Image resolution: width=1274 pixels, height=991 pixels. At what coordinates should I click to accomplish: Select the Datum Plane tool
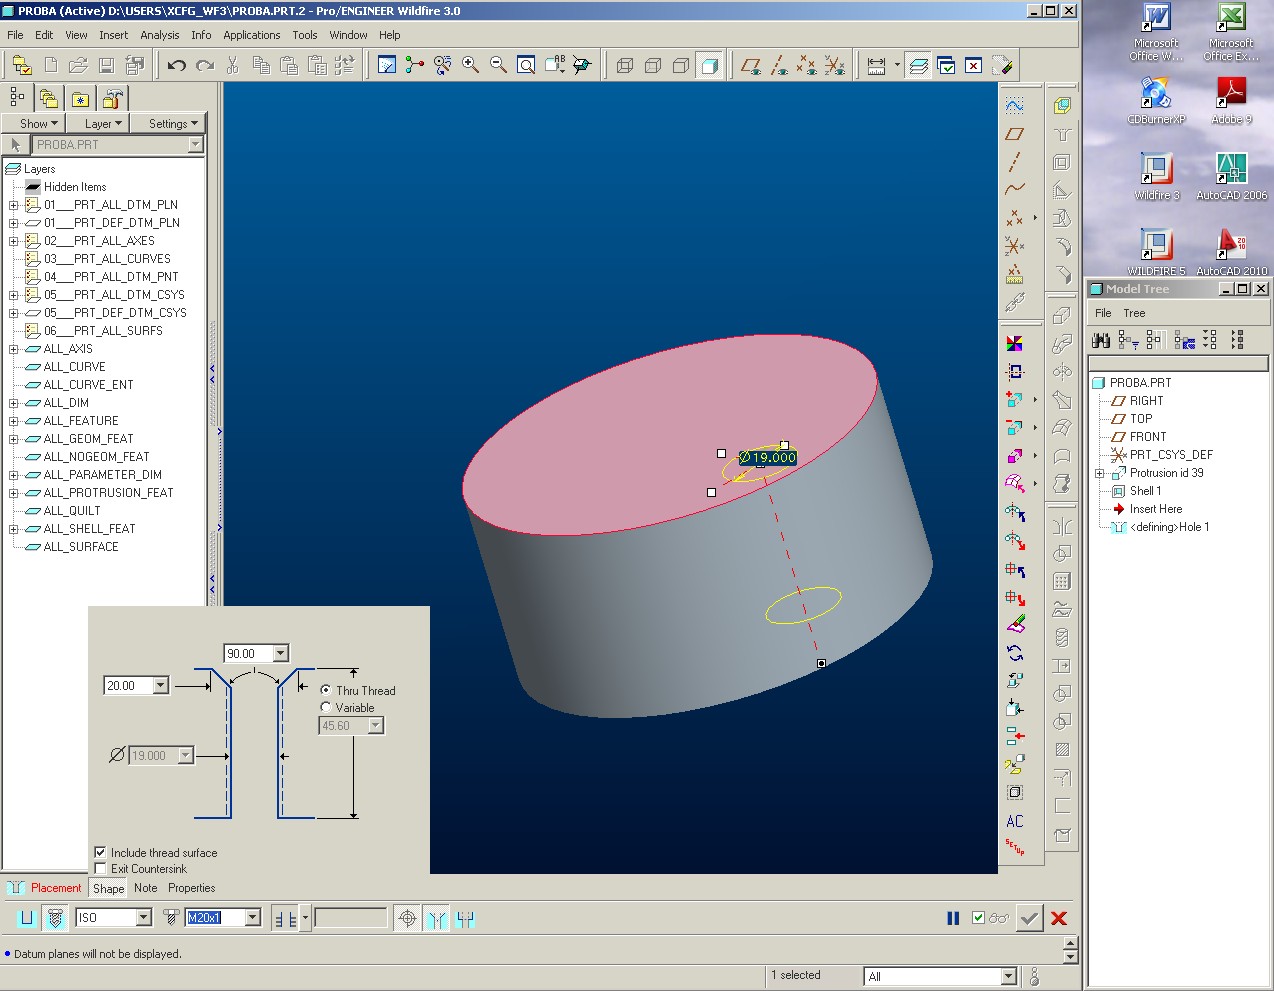coord(1014,133)
